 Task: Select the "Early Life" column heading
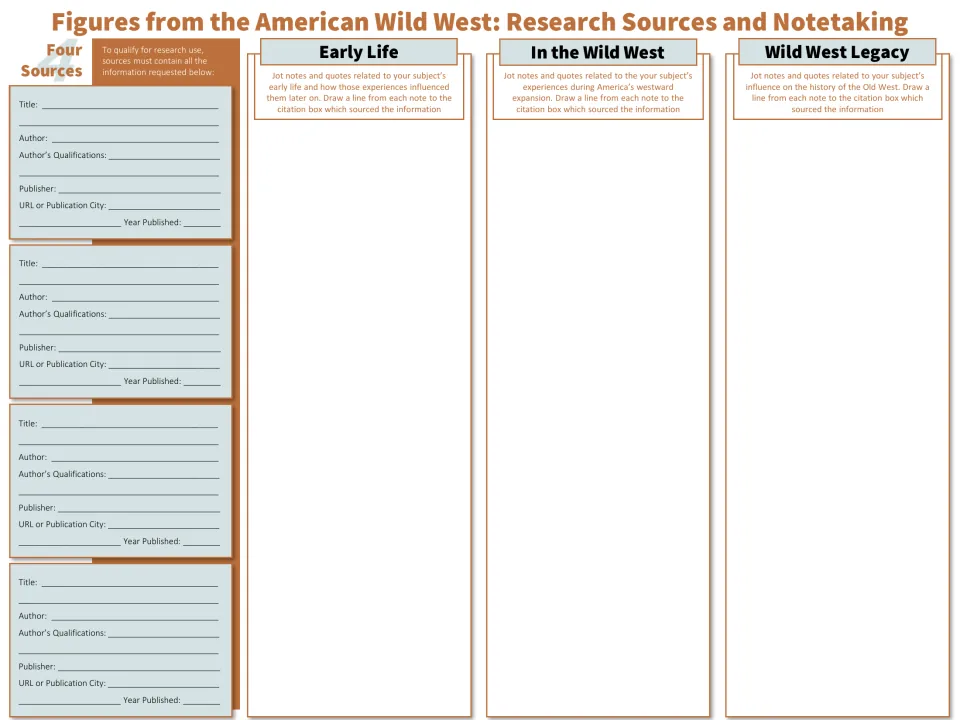point(359,52)
